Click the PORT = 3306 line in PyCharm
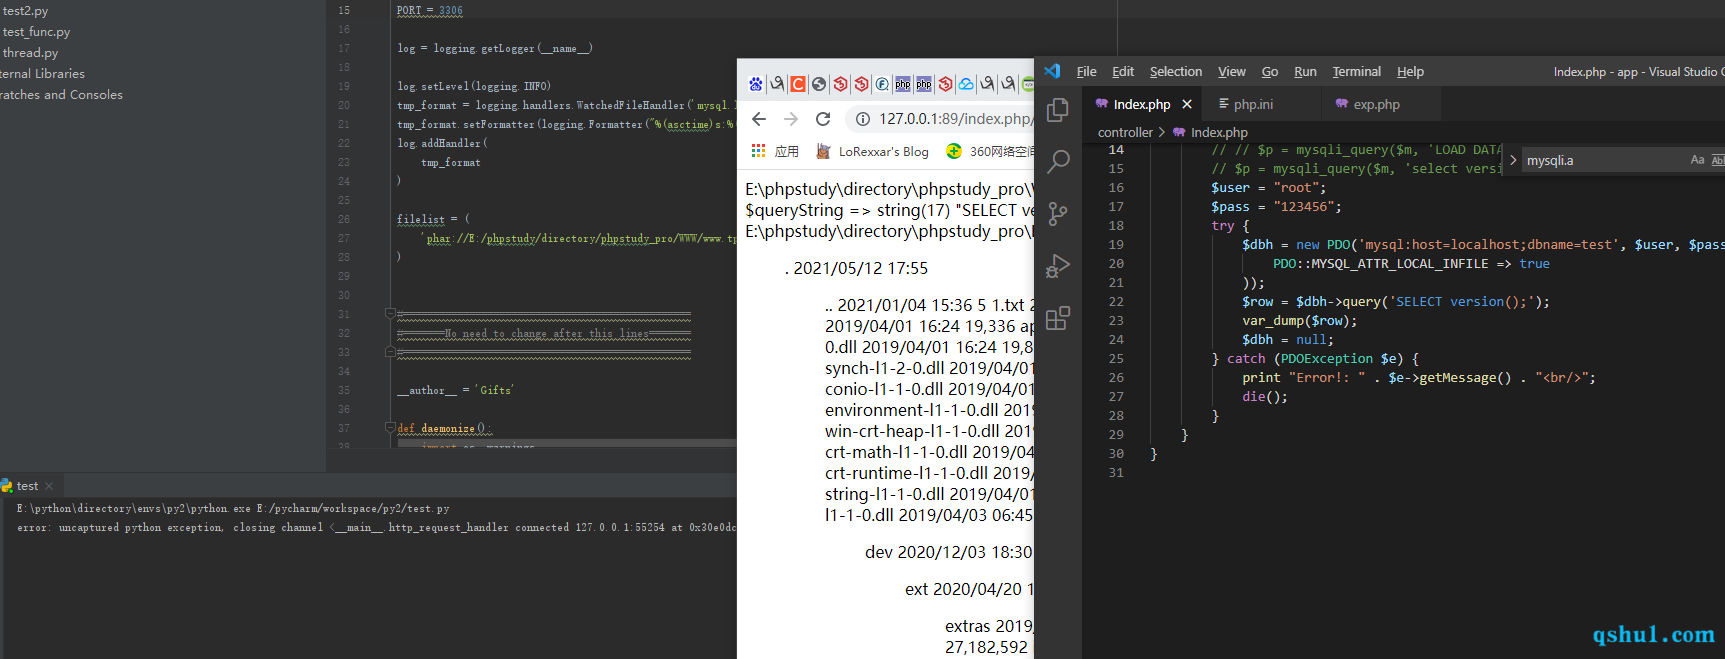1725x659 pixels. (430, 10)
